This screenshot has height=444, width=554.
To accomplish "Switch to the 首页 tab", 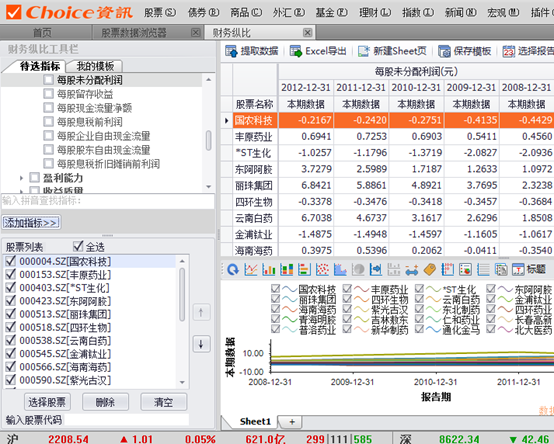I will tap(42, 33).
